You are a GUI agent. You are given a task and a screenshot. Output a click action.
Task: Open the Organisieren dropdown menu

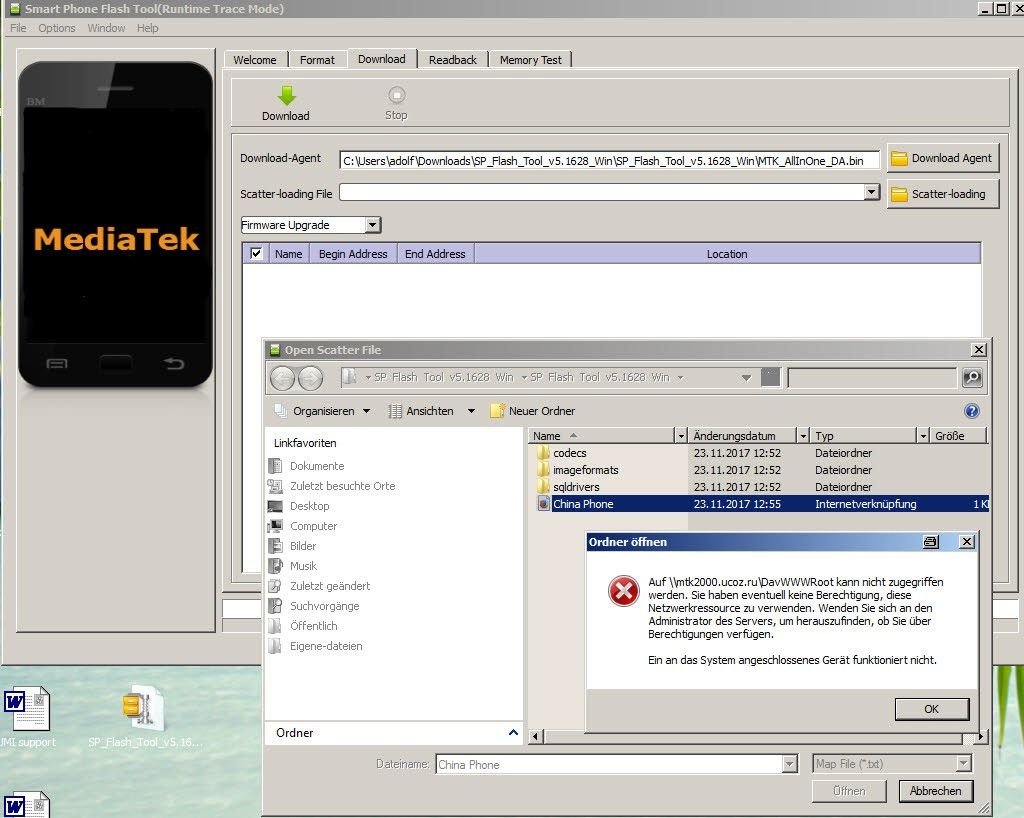pyautogui.click(x=367, y=411)
